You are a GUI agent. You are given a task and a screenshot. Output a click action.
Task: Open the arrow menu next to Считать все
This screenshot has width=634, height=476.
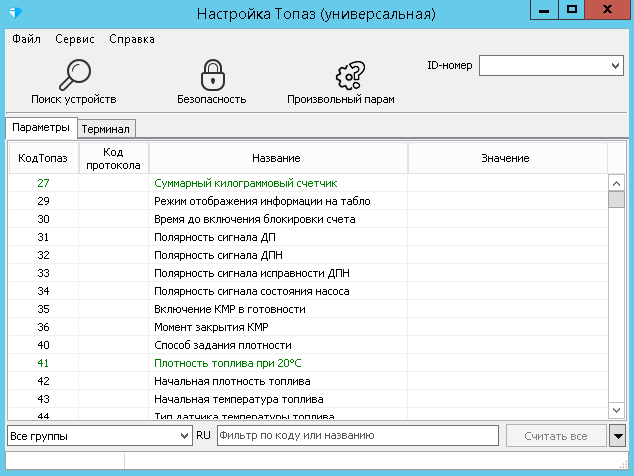(x=617, y=436)
